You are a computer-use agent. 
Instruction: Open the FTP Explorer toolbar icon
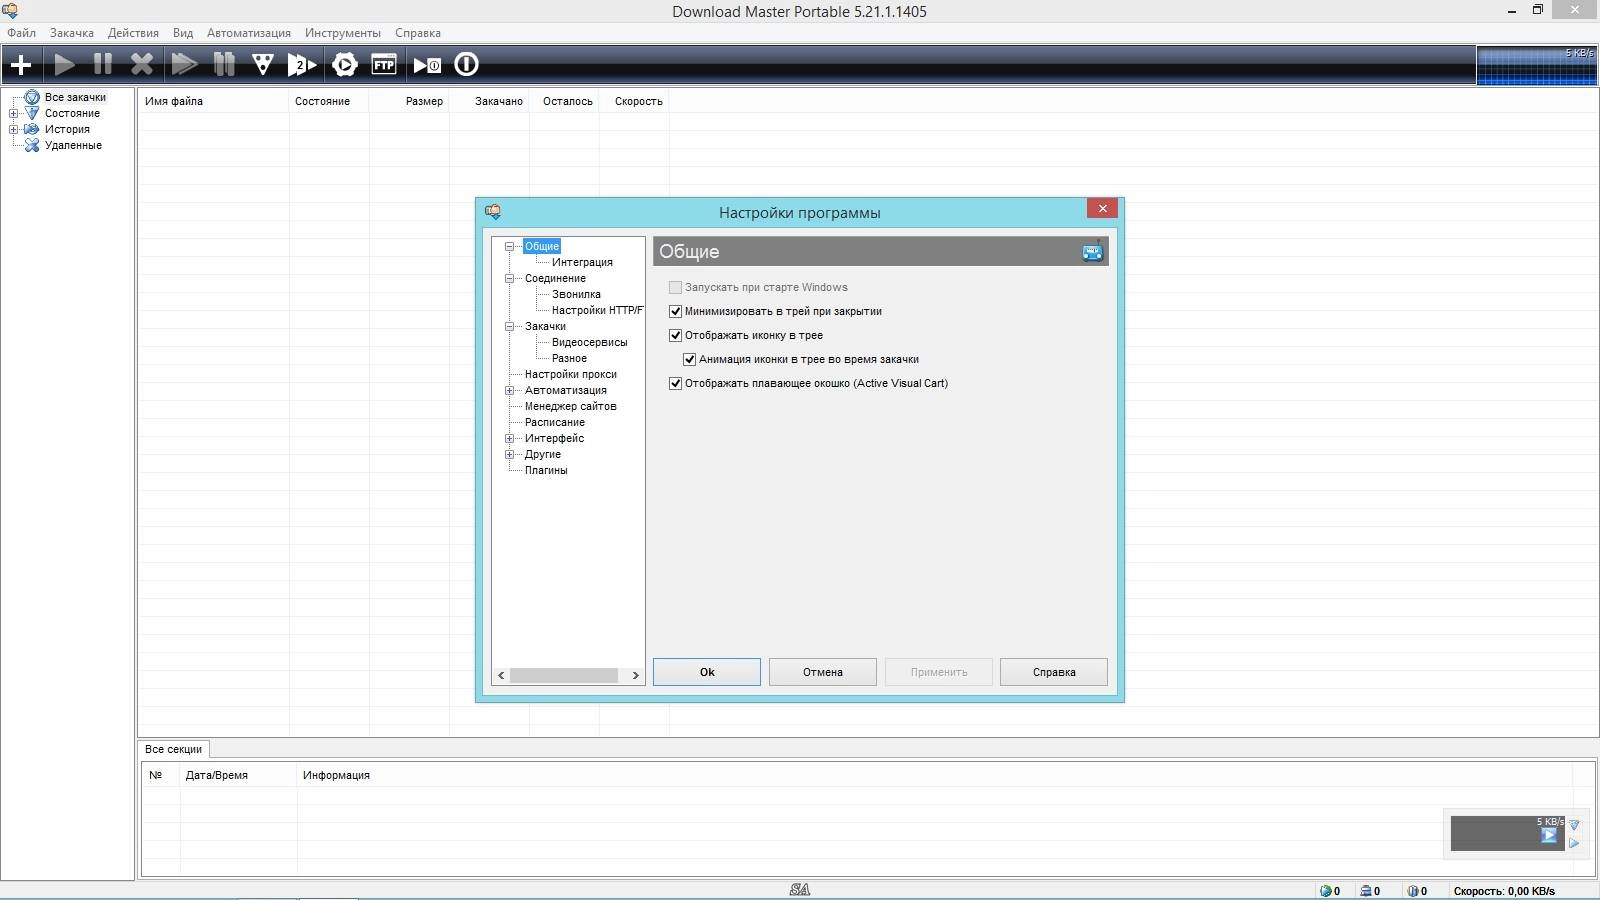(384, 65)
